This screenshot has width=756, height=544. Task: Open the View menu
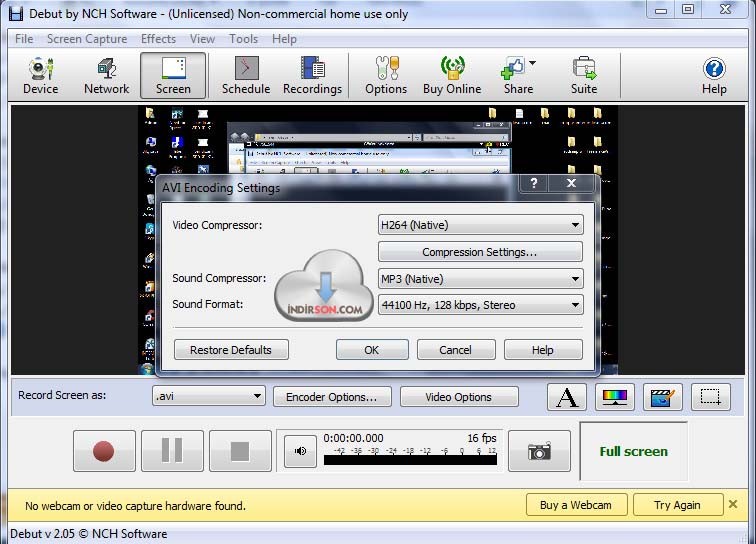202,39
